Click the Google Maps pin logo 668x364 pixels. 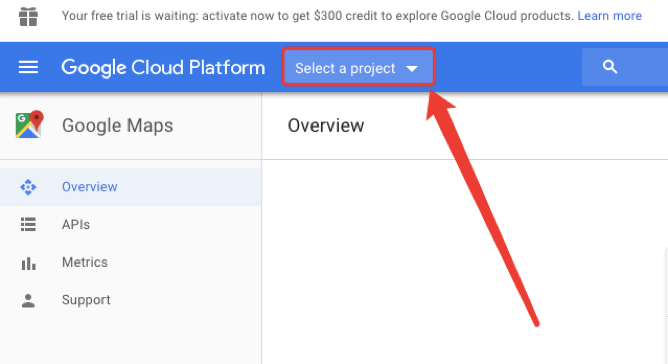[x=29, y=124]
